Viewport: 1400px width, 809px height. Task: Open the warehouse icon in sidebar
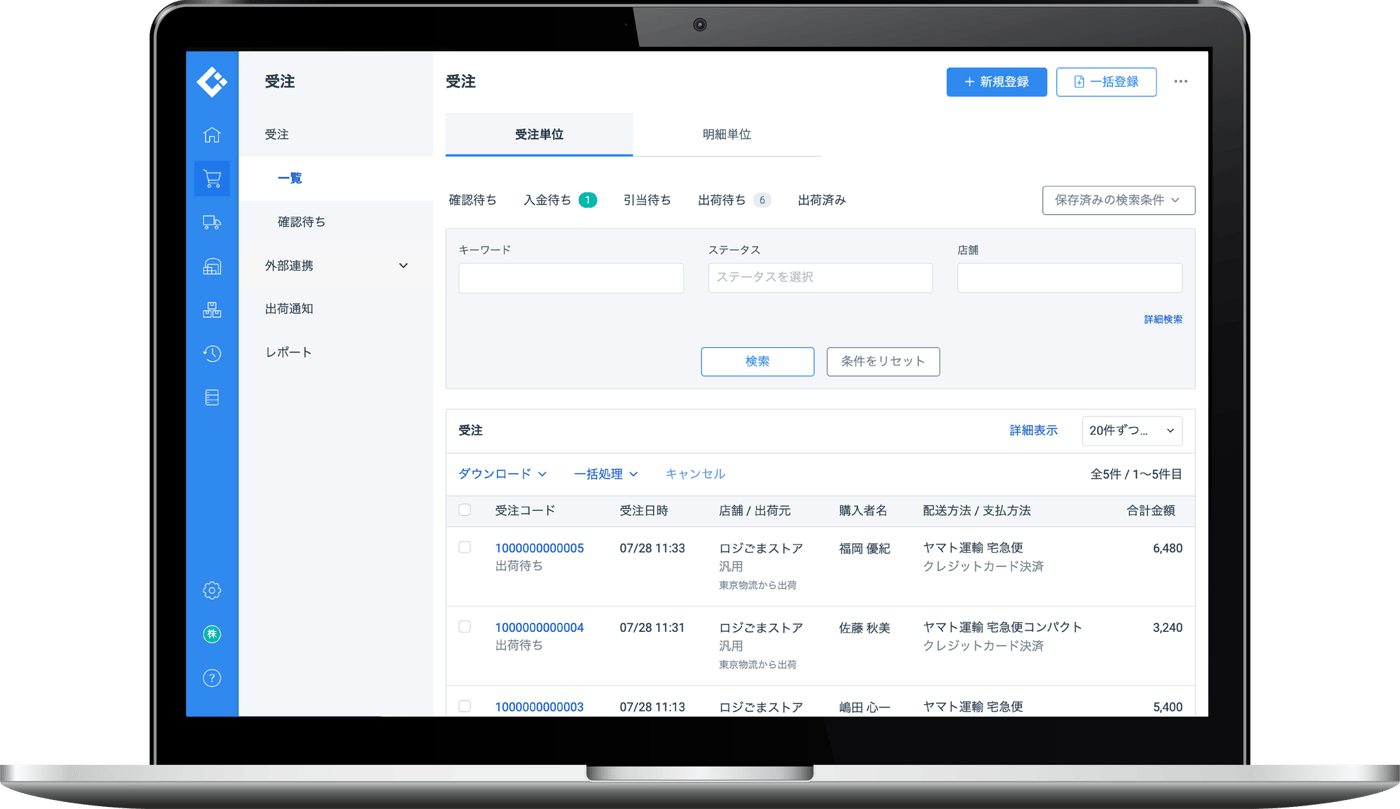coord(212,267)
